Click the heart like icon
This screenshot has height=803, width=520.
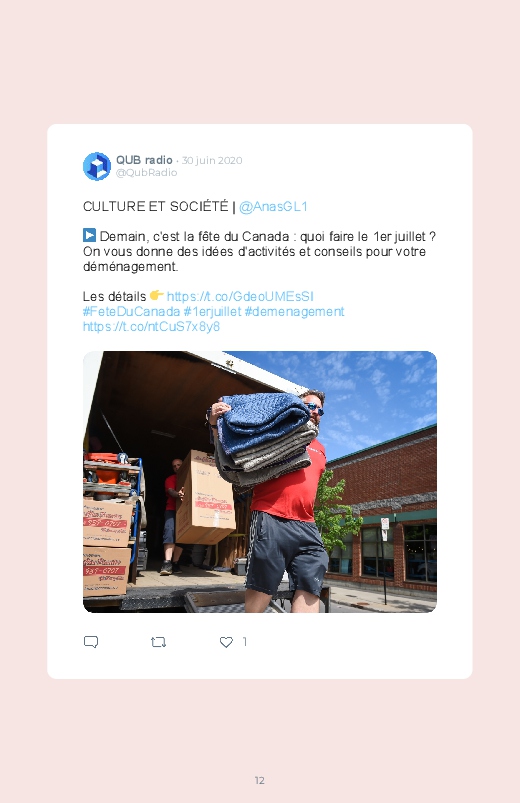click(x=226, y=642)
